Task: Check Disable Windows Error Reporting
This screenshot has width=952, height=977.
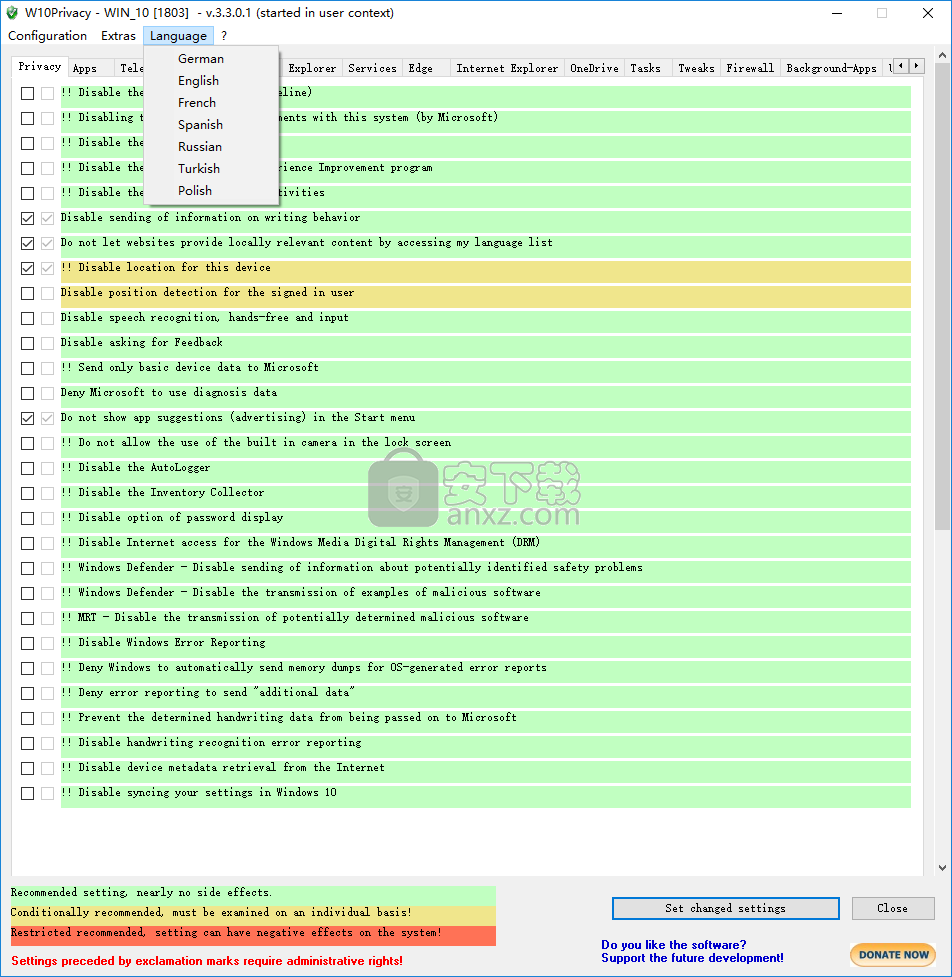Action: pos(27,643)
